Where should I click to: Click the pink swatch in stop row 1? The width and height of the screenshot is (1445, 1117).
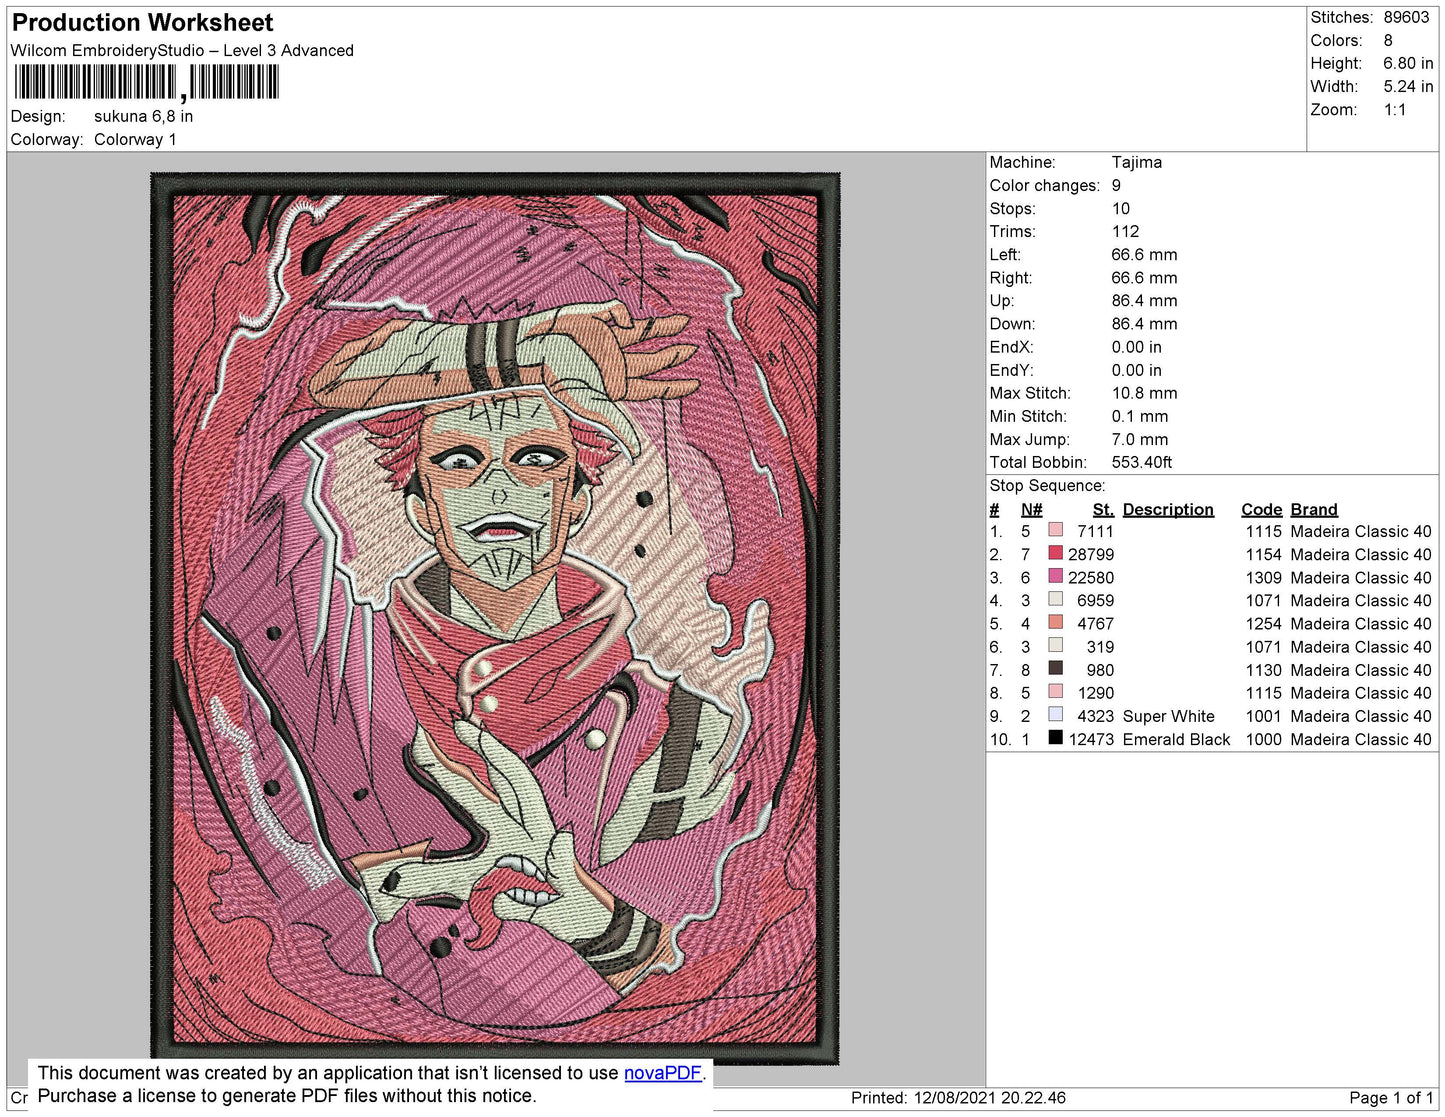click(1055, 531)
